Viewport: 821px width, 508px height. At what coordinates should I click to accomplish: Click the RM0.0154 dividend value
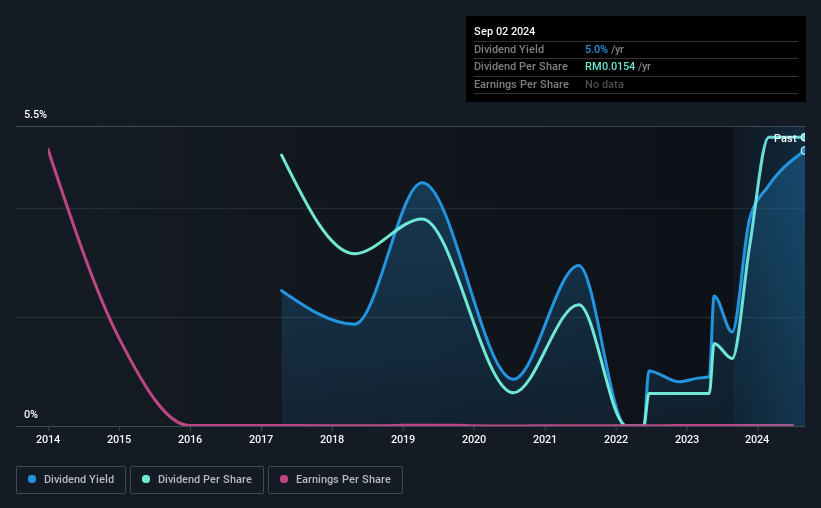(x=610, y=67)
